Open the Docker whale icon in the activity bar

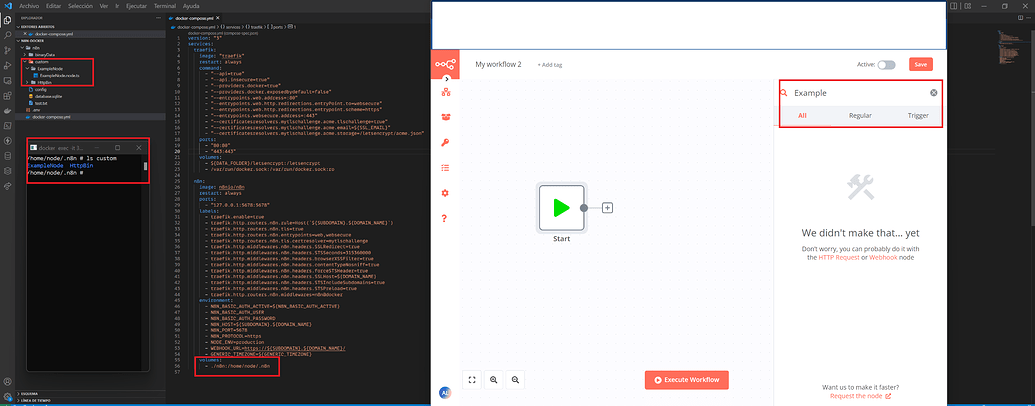click(6, 110)
